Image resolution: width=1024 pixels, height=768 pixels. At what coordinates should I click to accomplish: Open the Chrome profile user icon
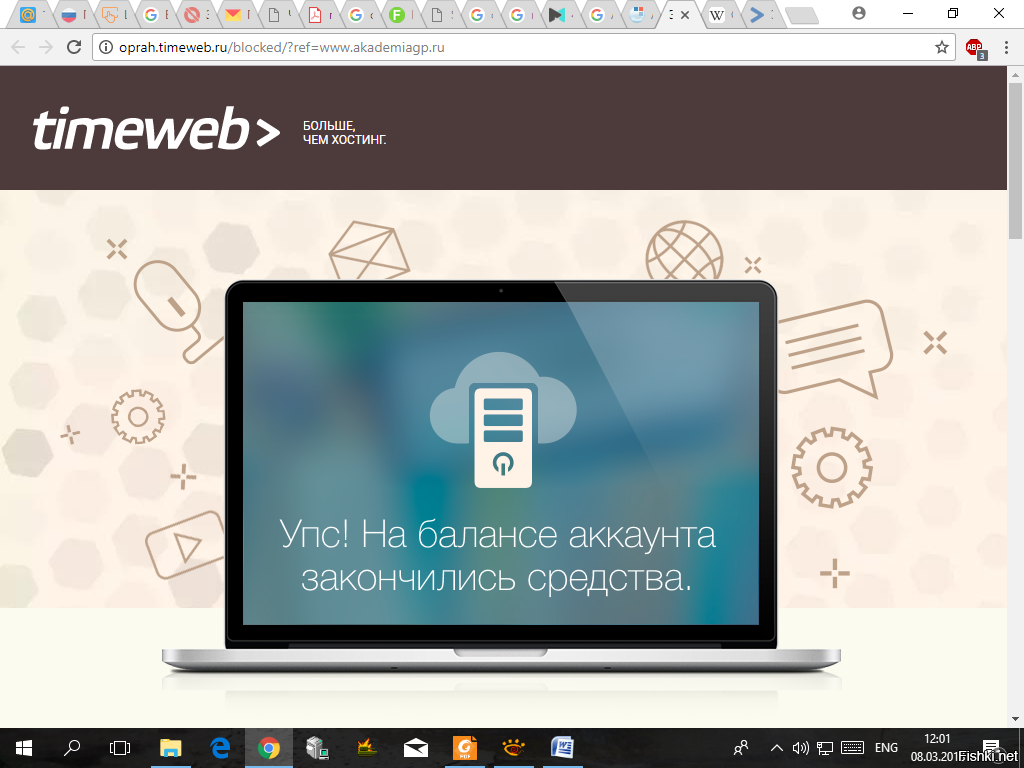(x=859, y=13)
